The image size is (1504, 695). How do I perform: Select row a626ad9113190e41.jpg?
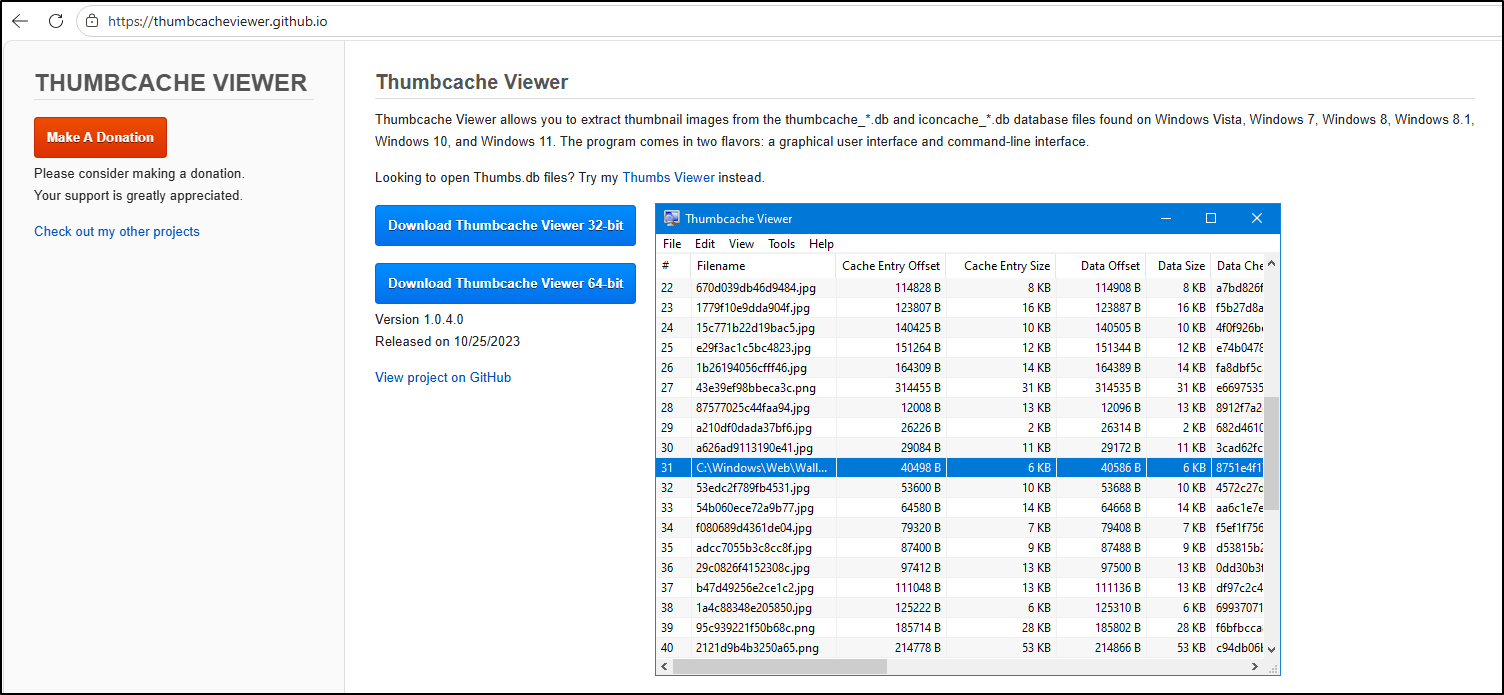pyautogui.click(x=960, y=448)
